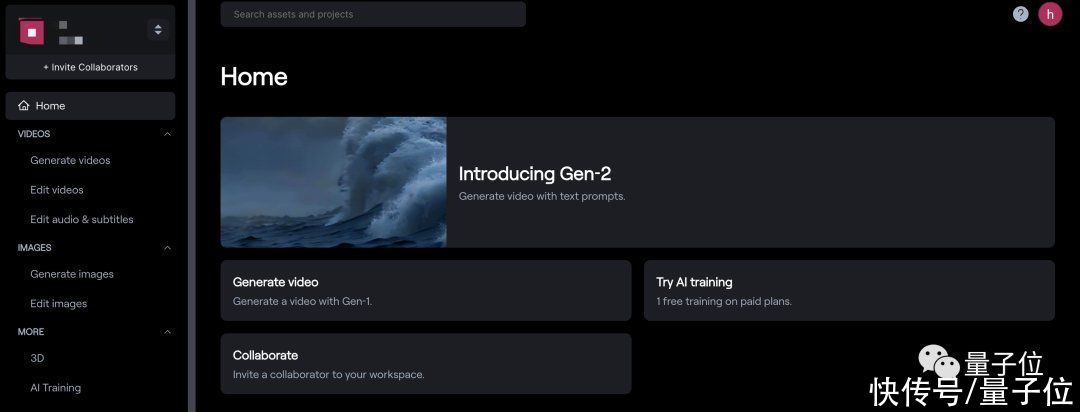Open Edit images in sidebar
1080x412 pixels.
pyautogui.click(x=59, y=303)
